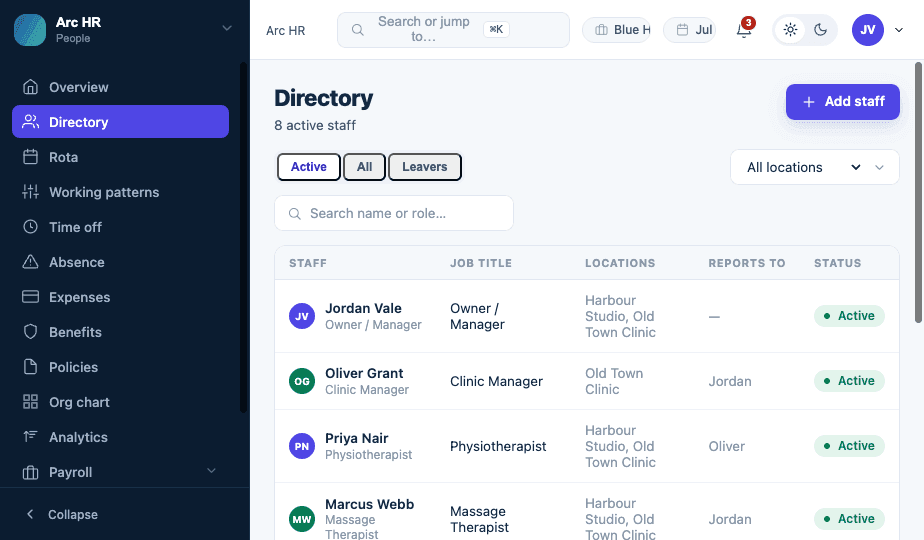Click the main page vertical scrollbar
924x540 pixels.
(x=918, y=192)
